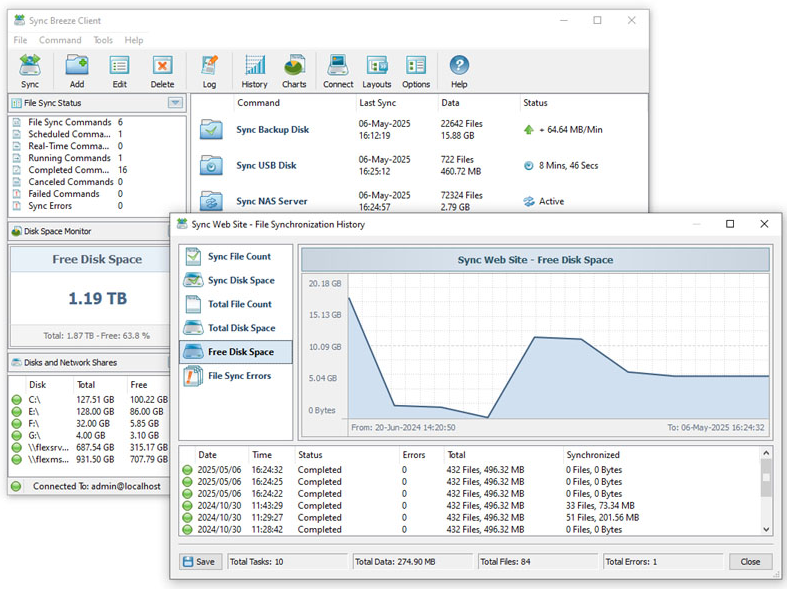The image size is (787, 589).
Task: Select the Sync Backup Disk command
Action: click(272, 130)
